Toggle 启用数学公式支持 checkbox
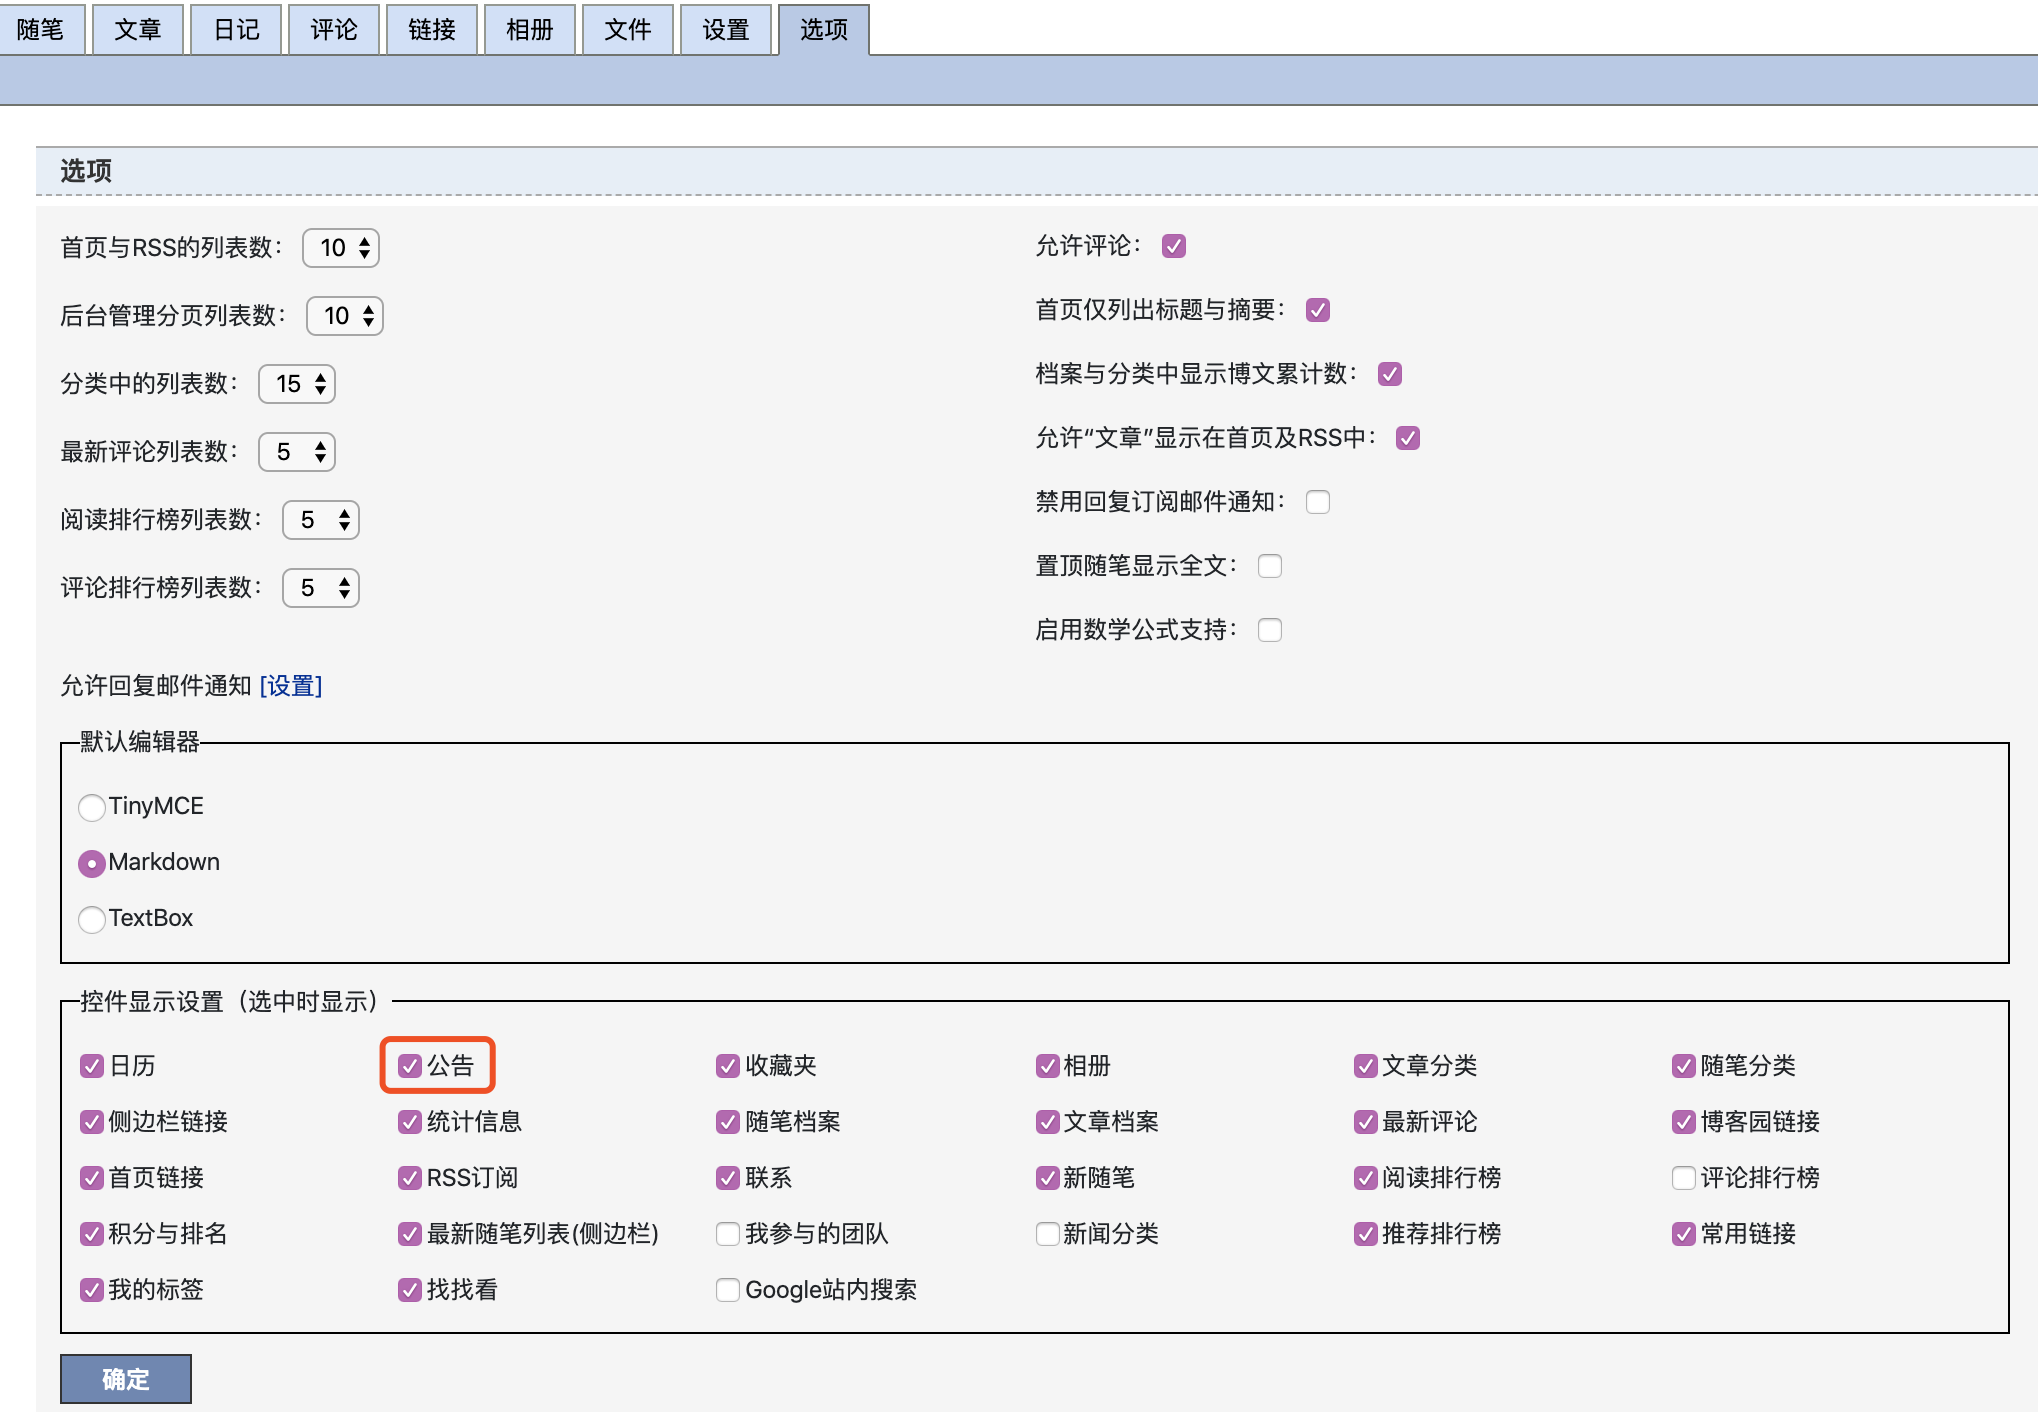The height and width of the screenshot is (1426, 2038). click(1270, 630)
